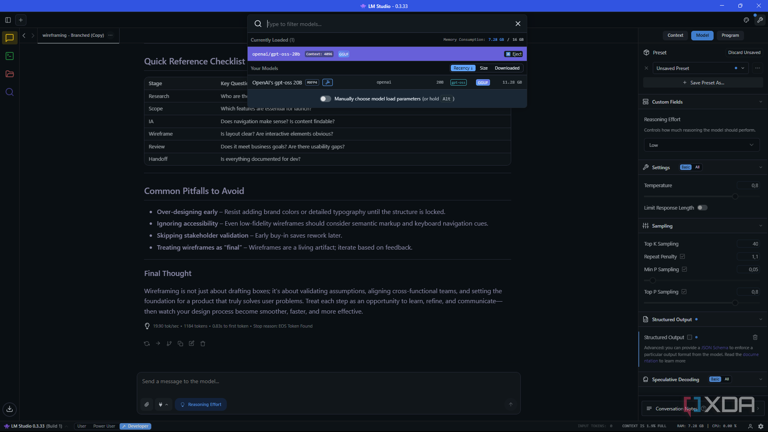Open the My Models folder sidebar icon

[x=9, y=74]
